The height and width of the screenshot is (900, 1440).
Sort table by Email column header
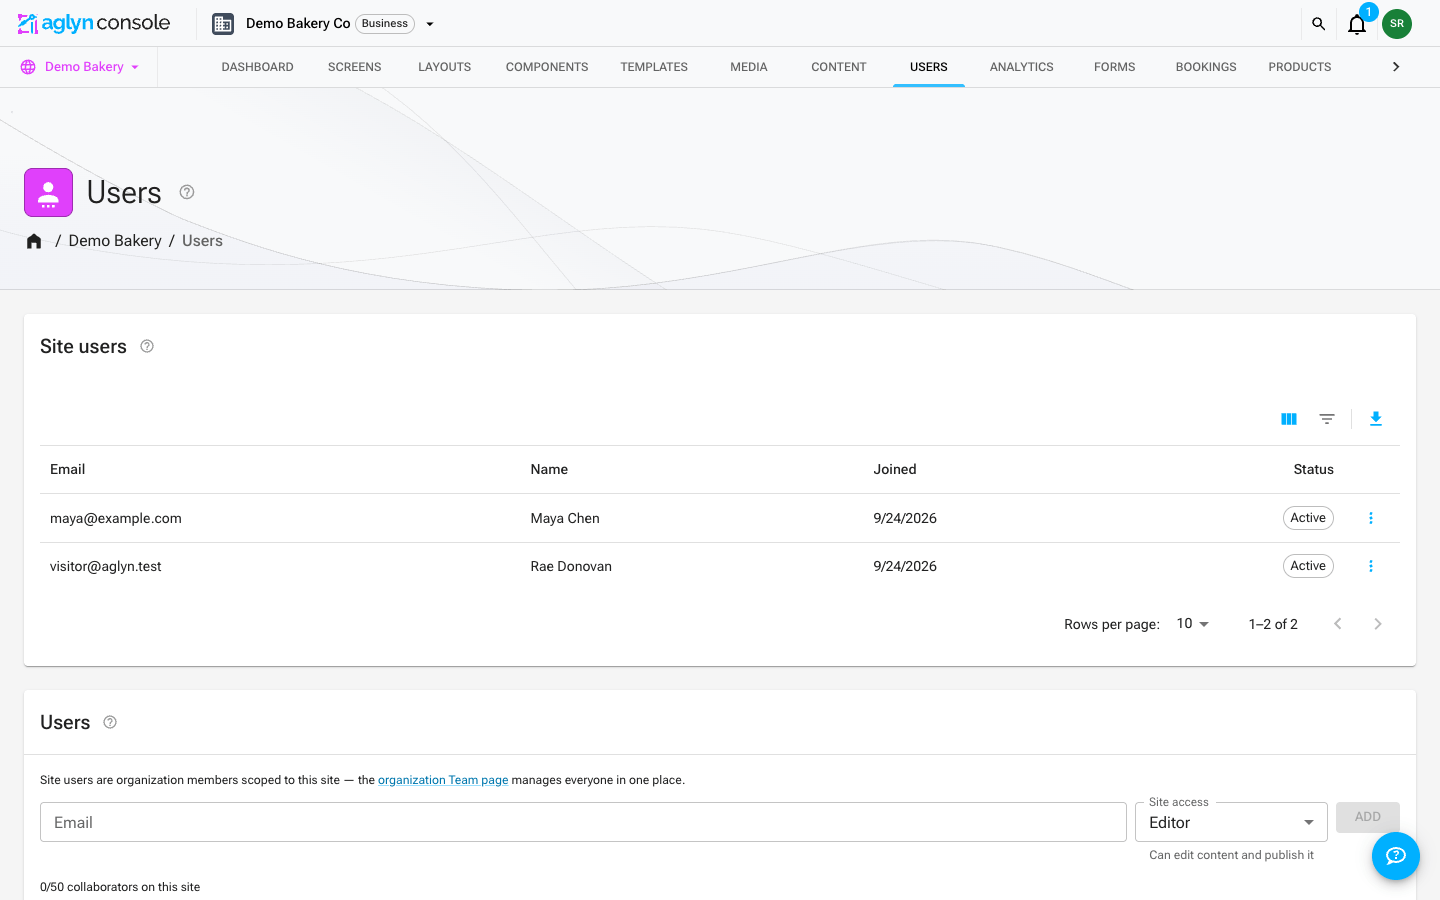pos(68,470)
